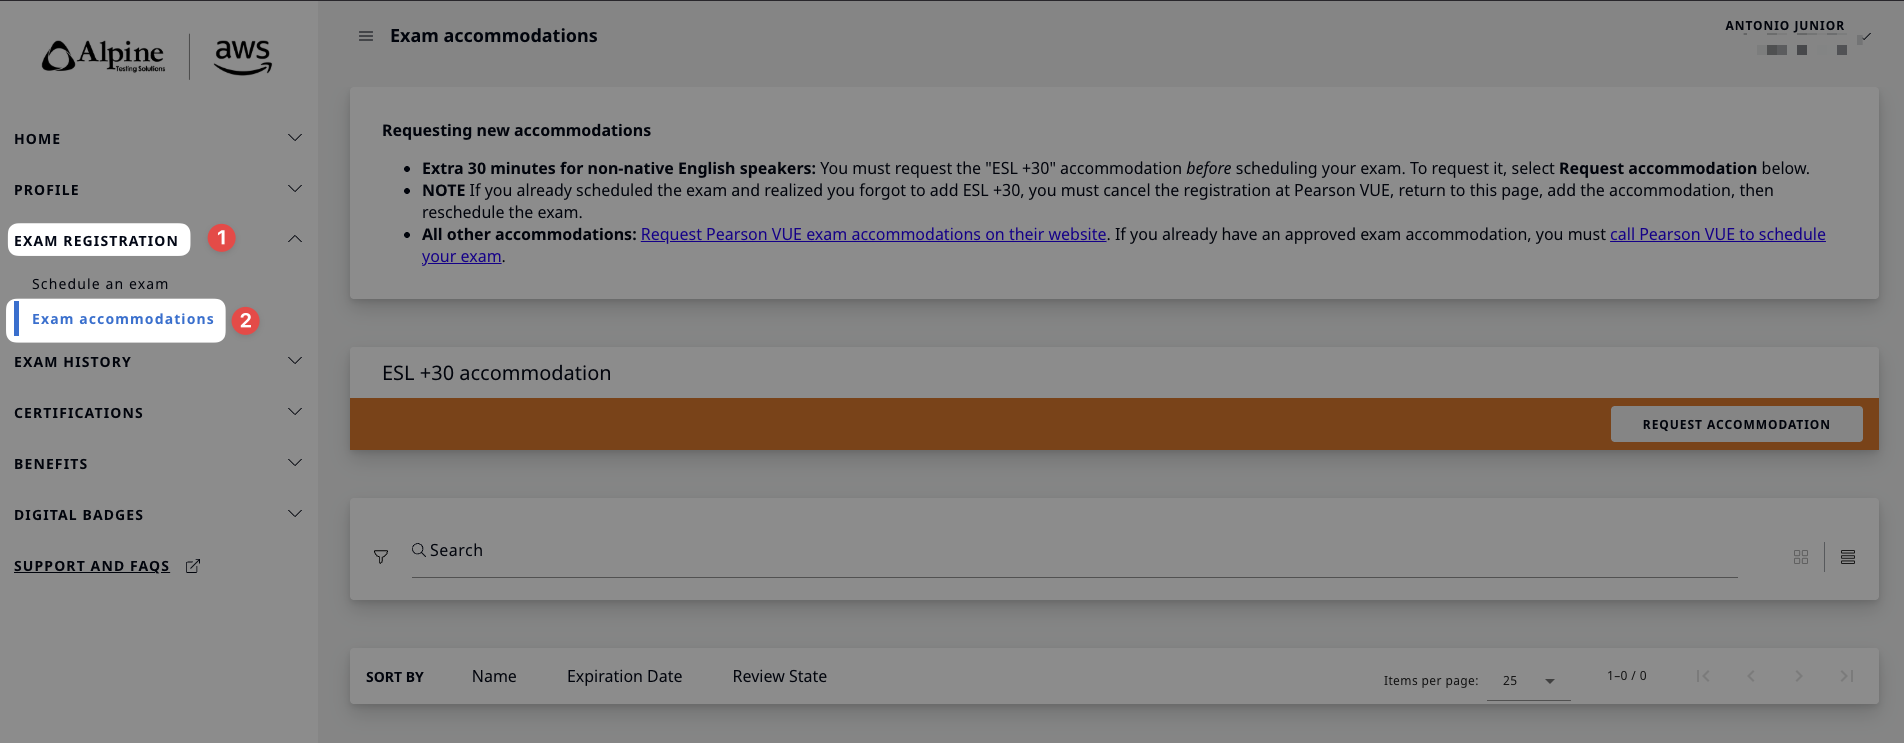Image resolution: width=1904 pixels, height=743 pixels.
Task: Open the Items per page dropdown
Action: pyautogui.click(x=1528, y=681)
